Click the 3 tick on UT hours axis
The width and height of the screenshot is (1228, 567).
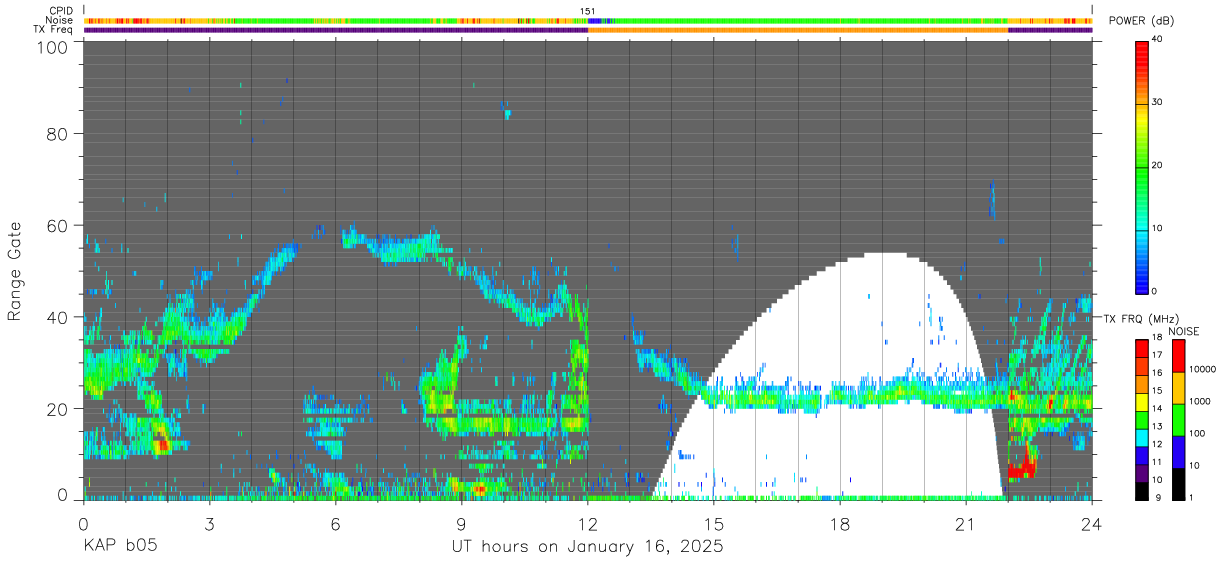click(210, 523)
